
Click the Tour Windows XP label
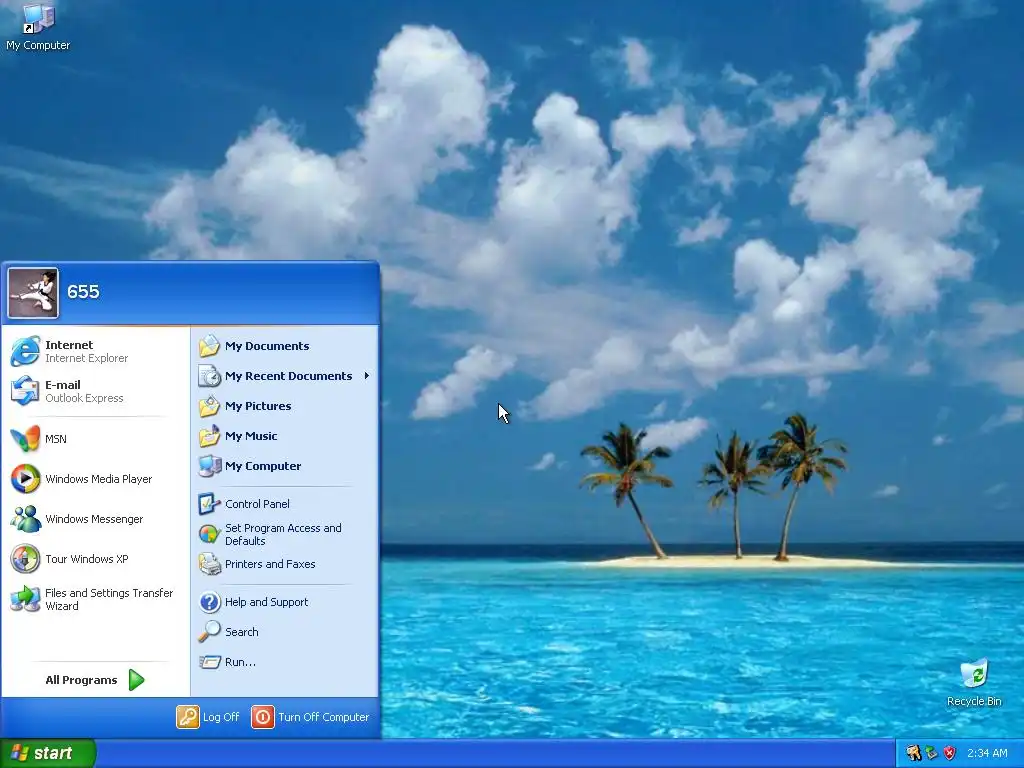(x=87, y=559)
